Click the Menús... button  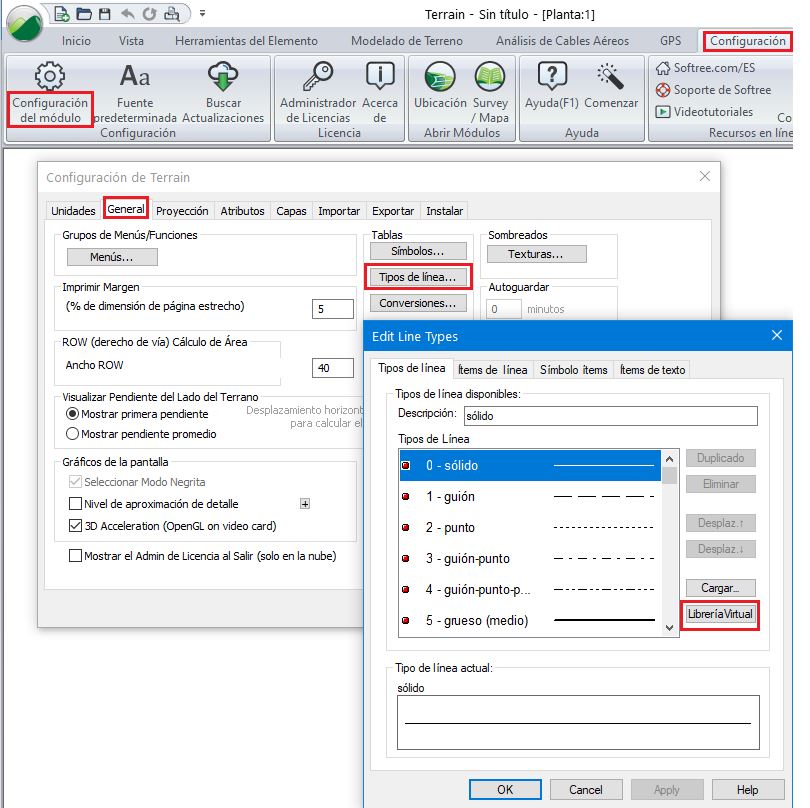point(112,257)
